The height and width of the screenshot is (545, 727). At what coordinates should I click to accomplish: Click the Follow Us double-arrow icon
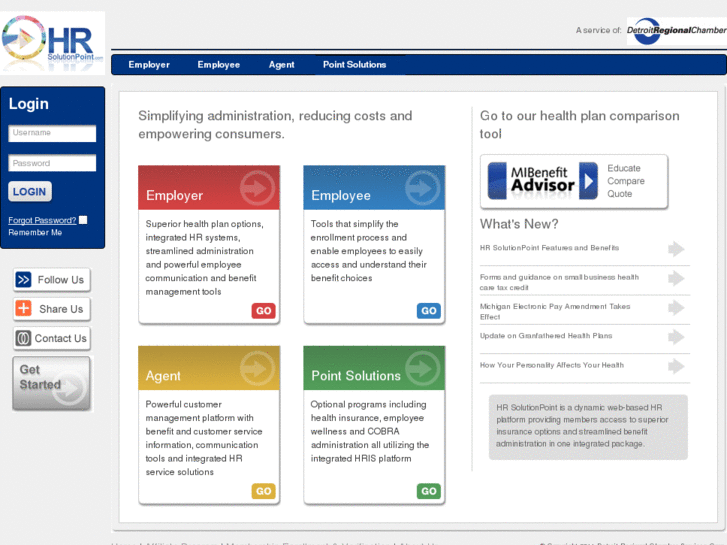23,280
